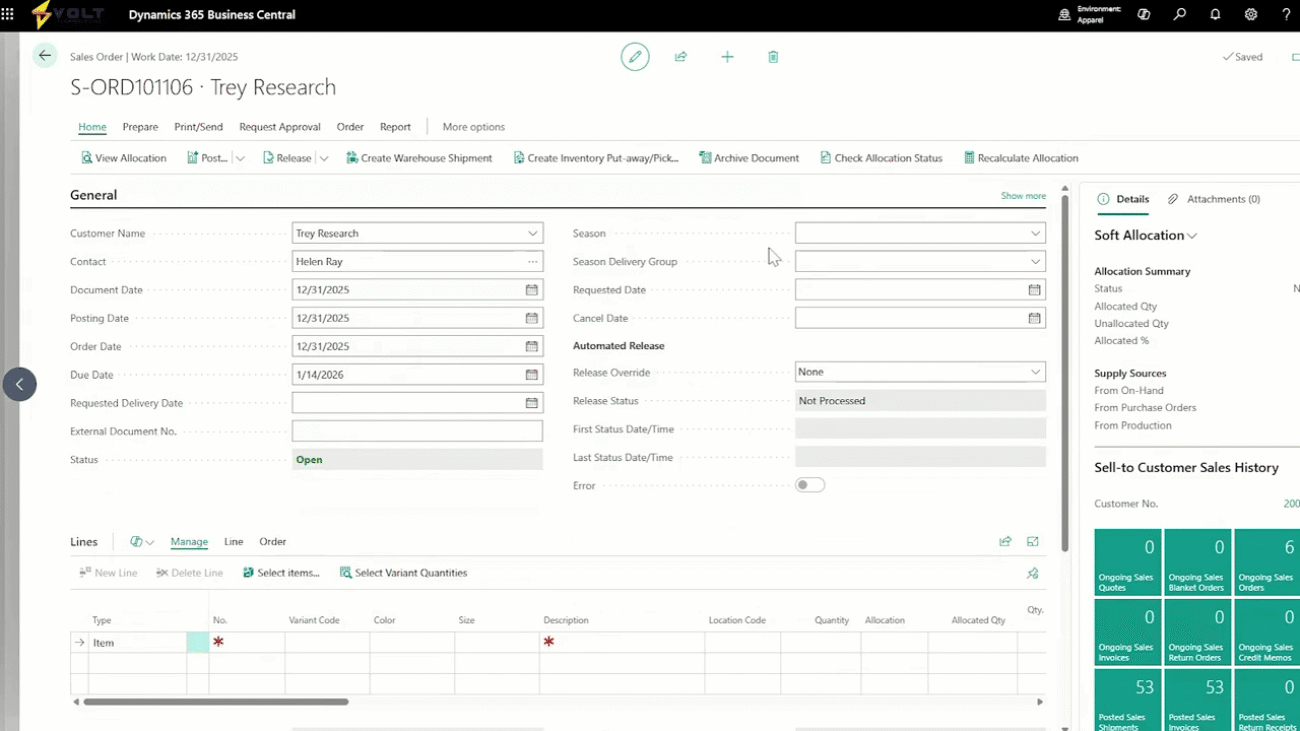The image size is (1300, 731).
Task: Switch to Attachments (0) tab
Action: point(1214,199)
